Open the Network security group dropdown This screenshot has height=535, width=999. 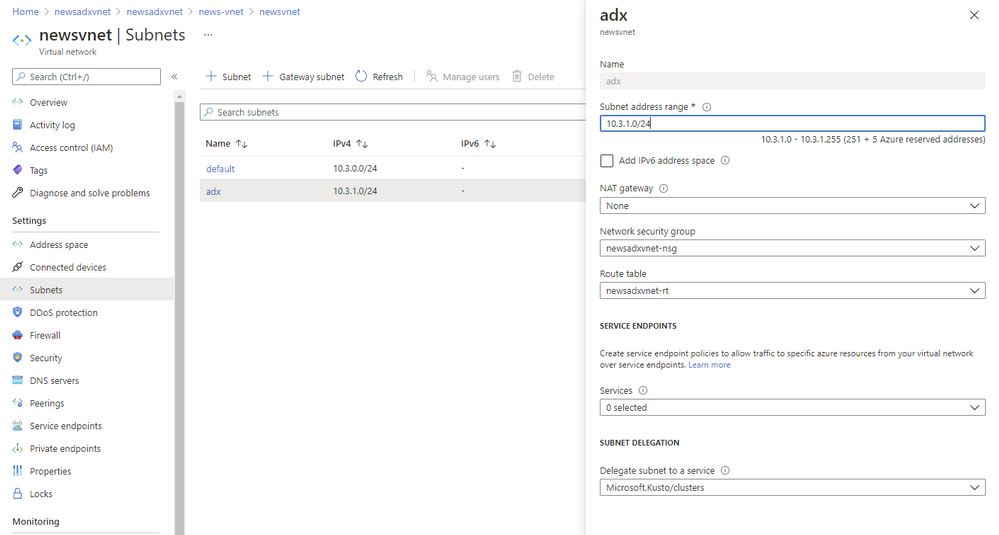(x=792, y=248)
